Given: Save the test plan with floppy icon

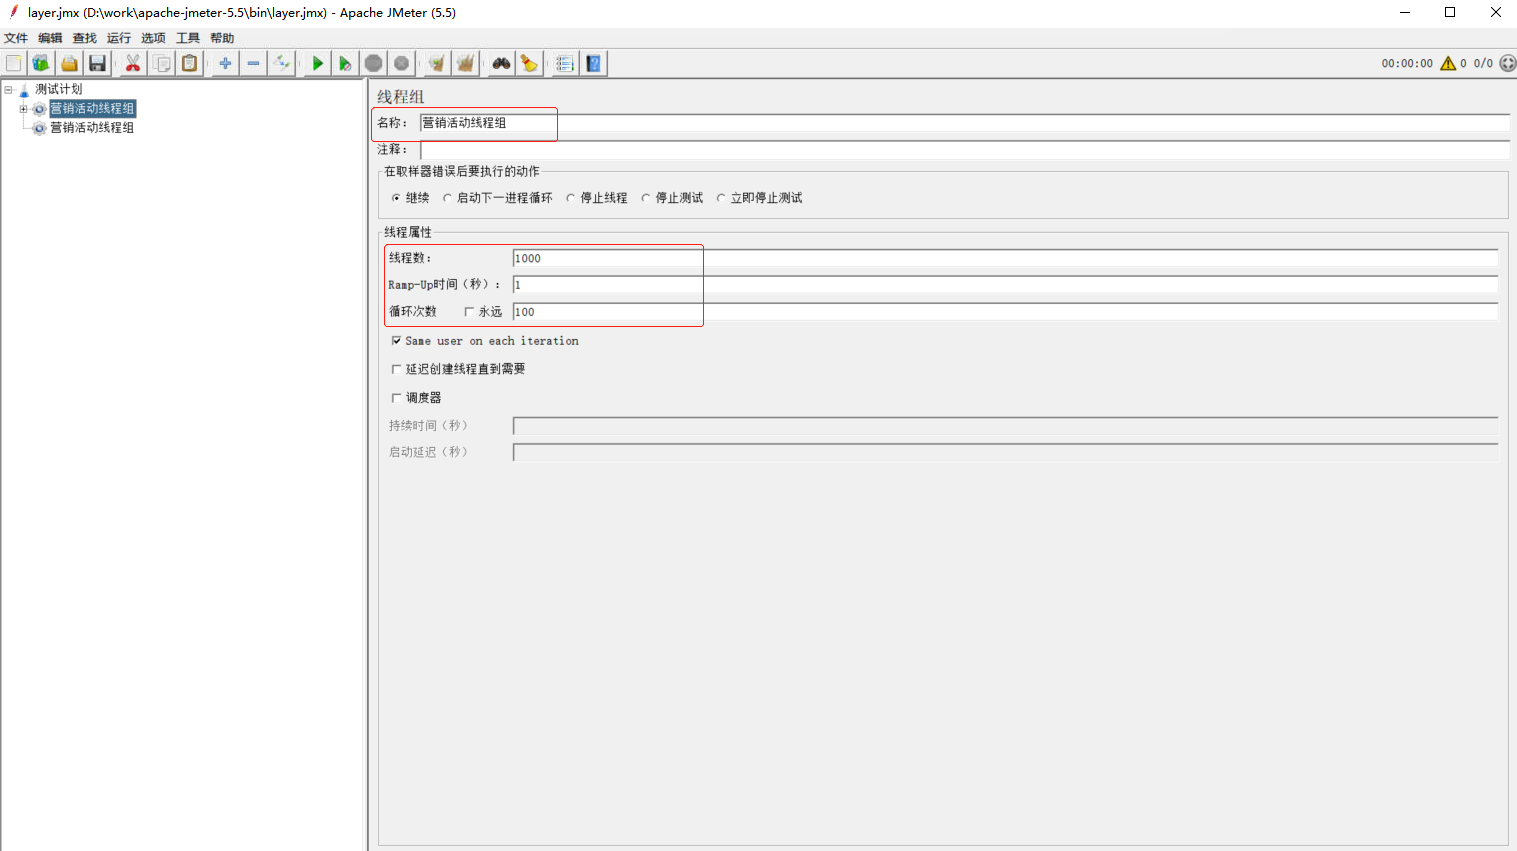Looking at the screenshot, I should 97,63.
